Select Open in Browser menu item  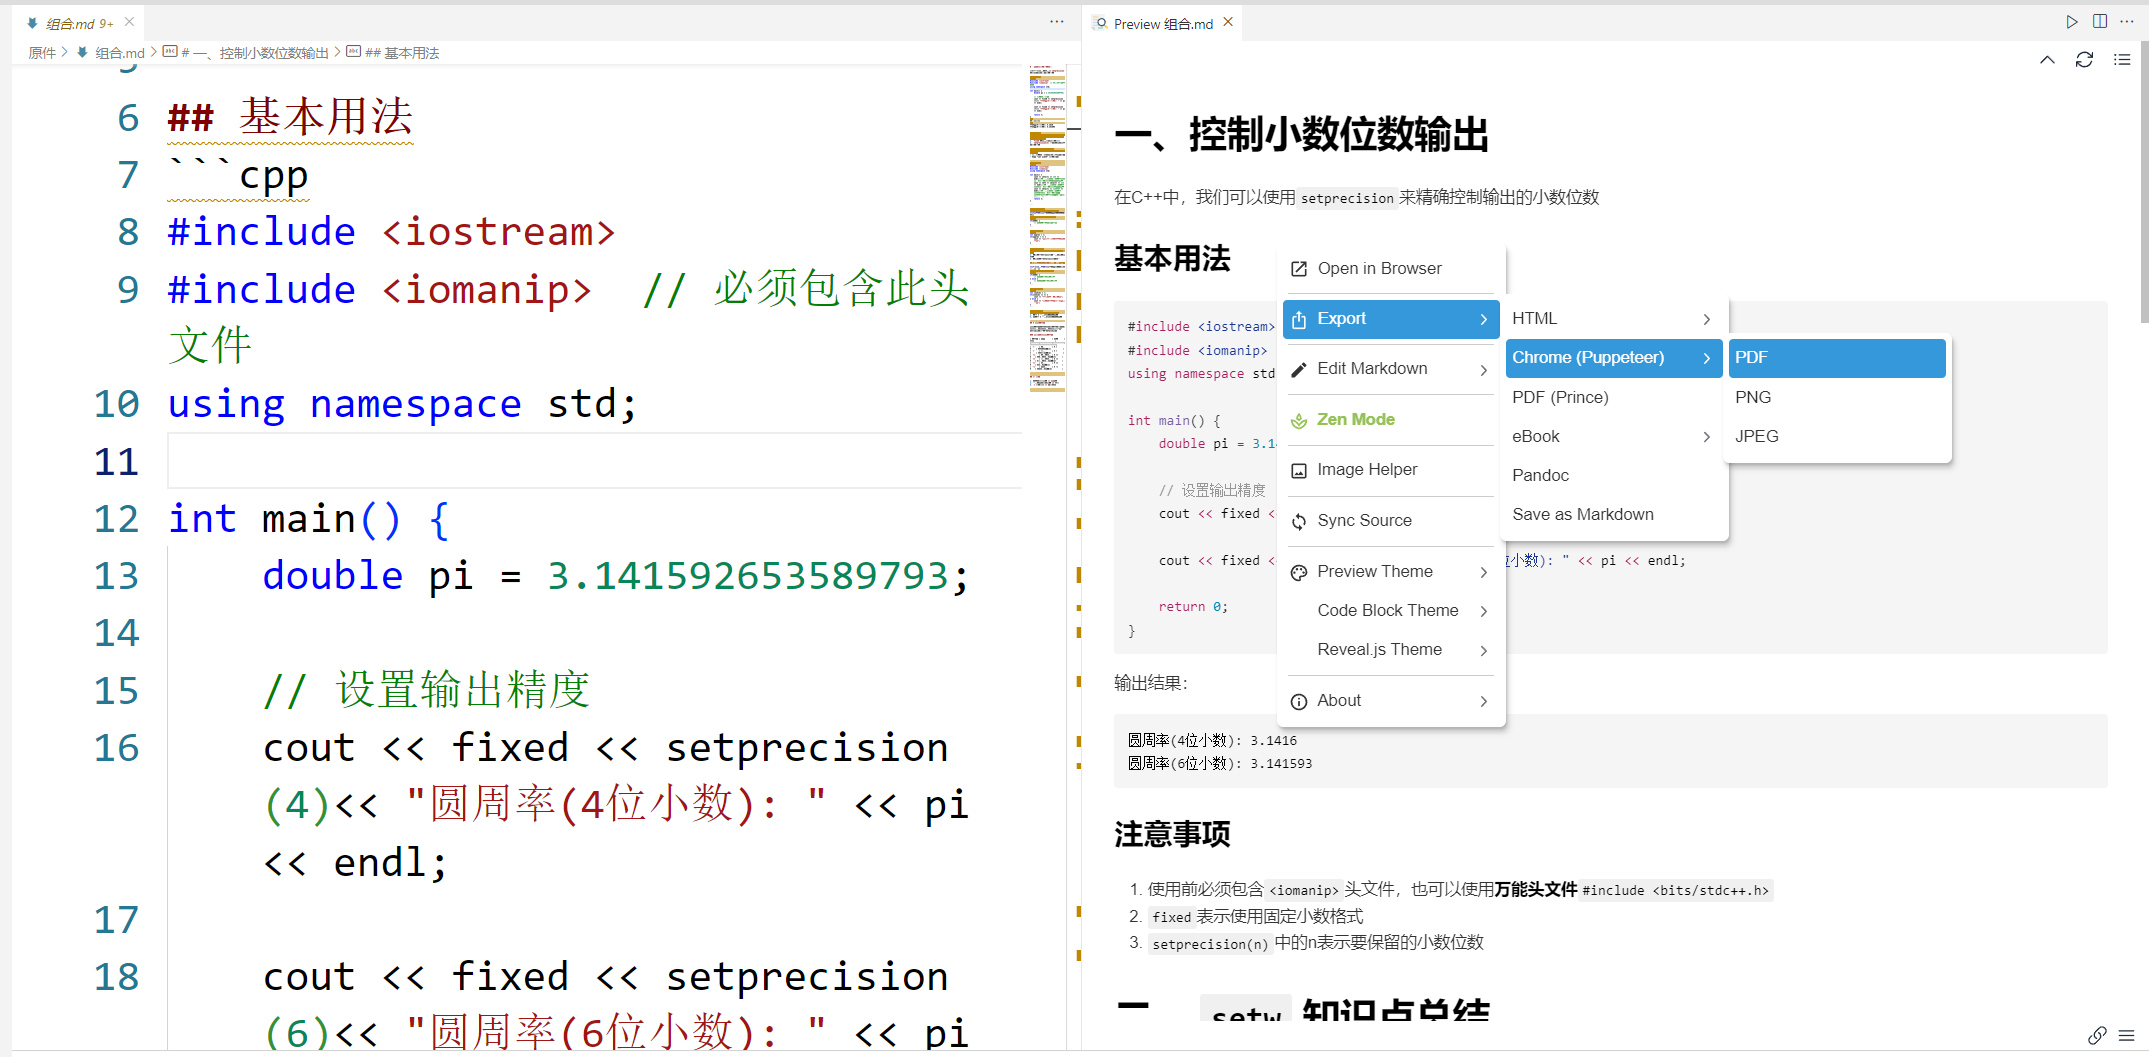click(x=1392, y=268)
